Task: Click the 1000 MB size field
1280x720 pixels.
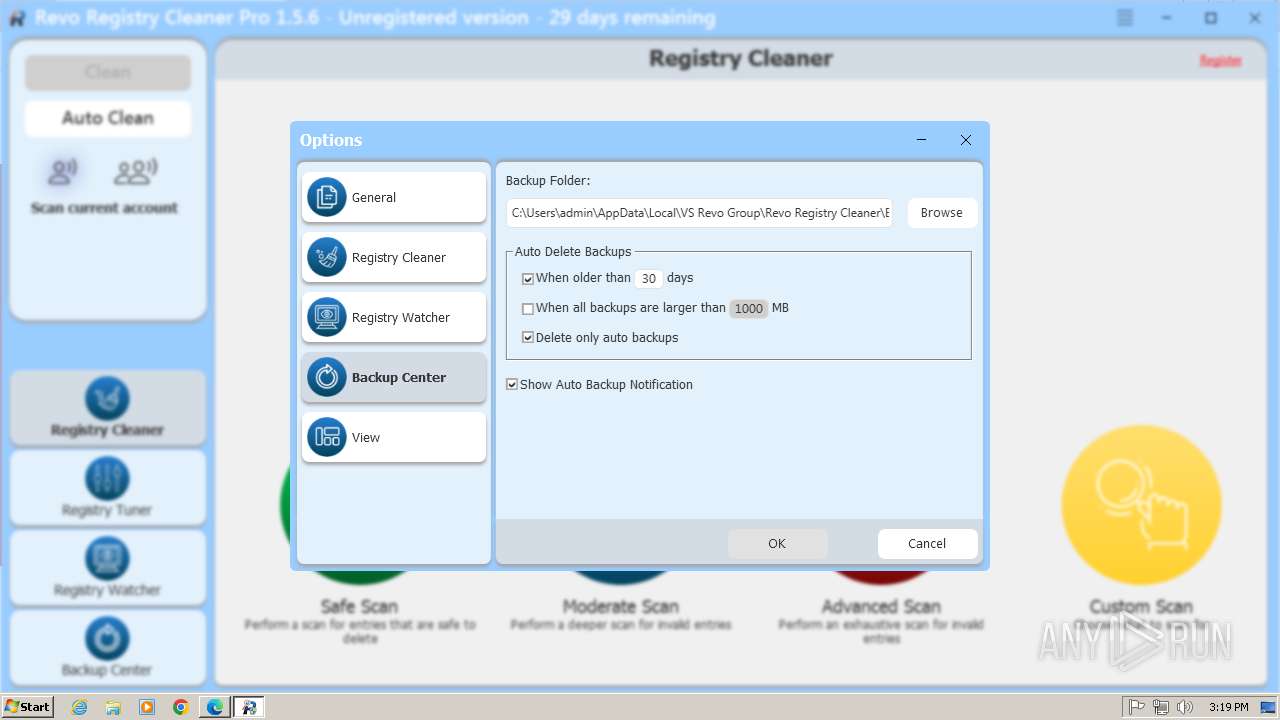Action: click(749, 309)
